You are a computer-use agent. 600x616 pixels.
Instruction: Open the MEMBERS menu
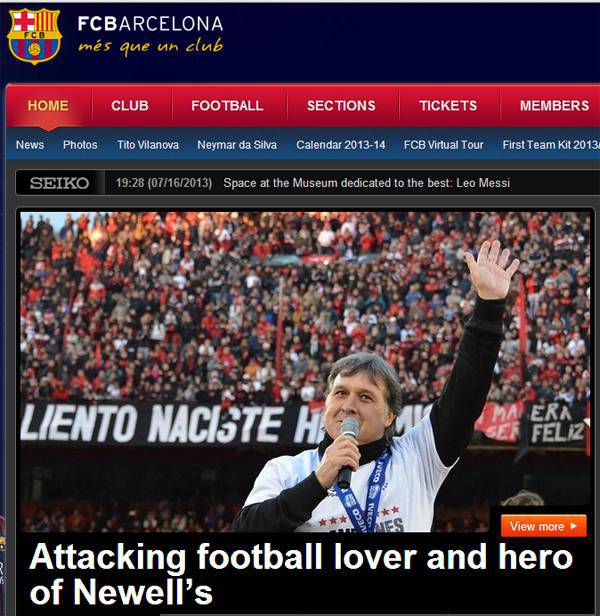(554, 105)
